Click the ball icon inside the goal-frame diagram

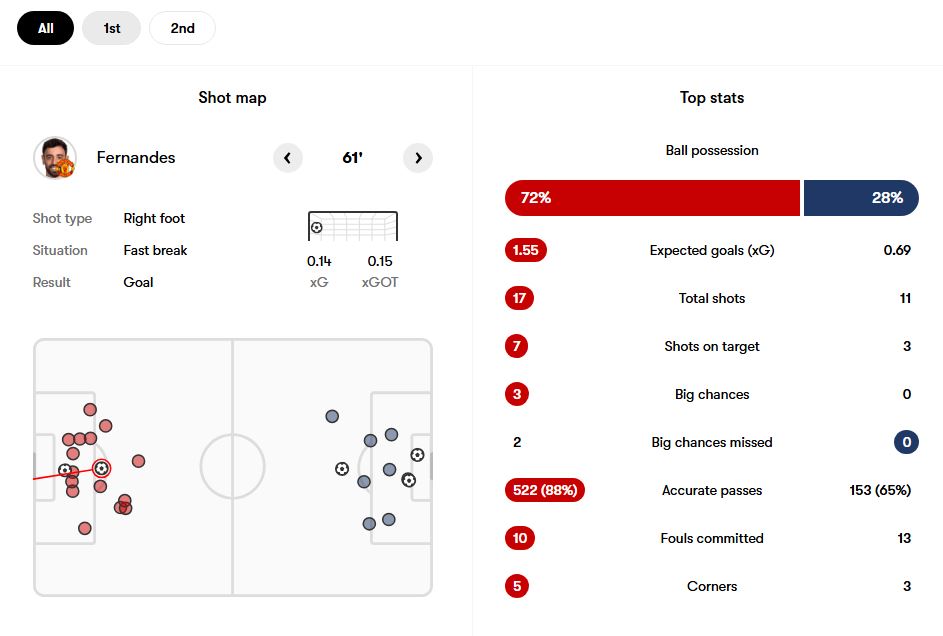point(316,227)
